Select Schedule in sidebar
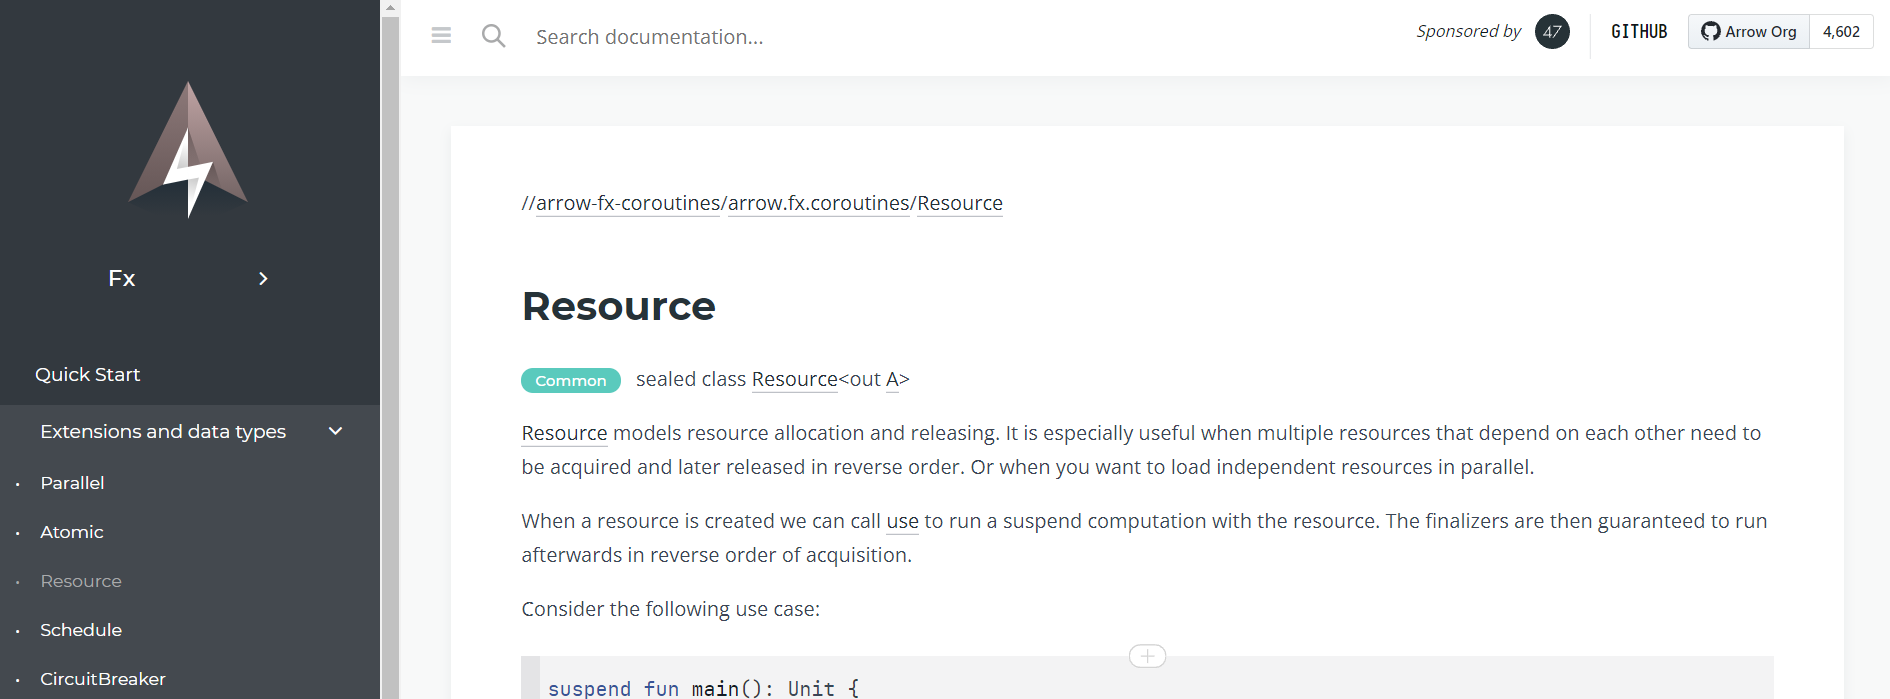Screen dimensions: 1890x699 click(81, 630)
